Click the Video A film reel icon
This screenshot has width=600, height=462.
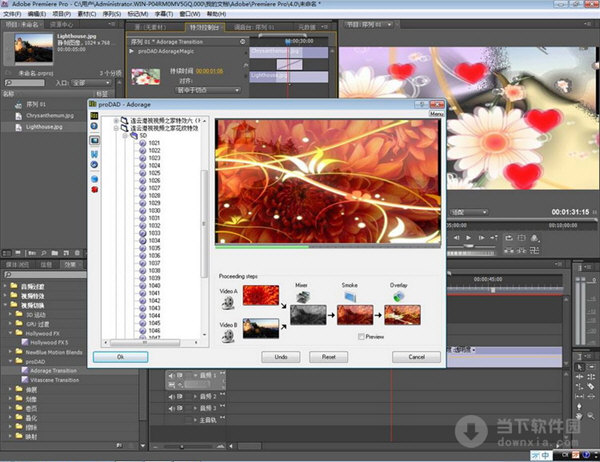point(228,303)
